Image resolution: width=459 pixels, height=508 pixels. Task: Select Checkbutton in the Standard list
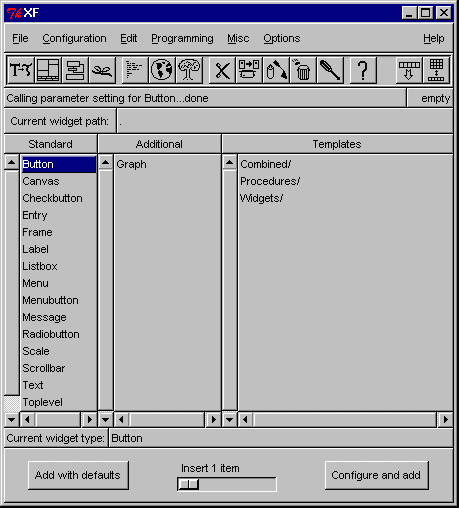52,198
